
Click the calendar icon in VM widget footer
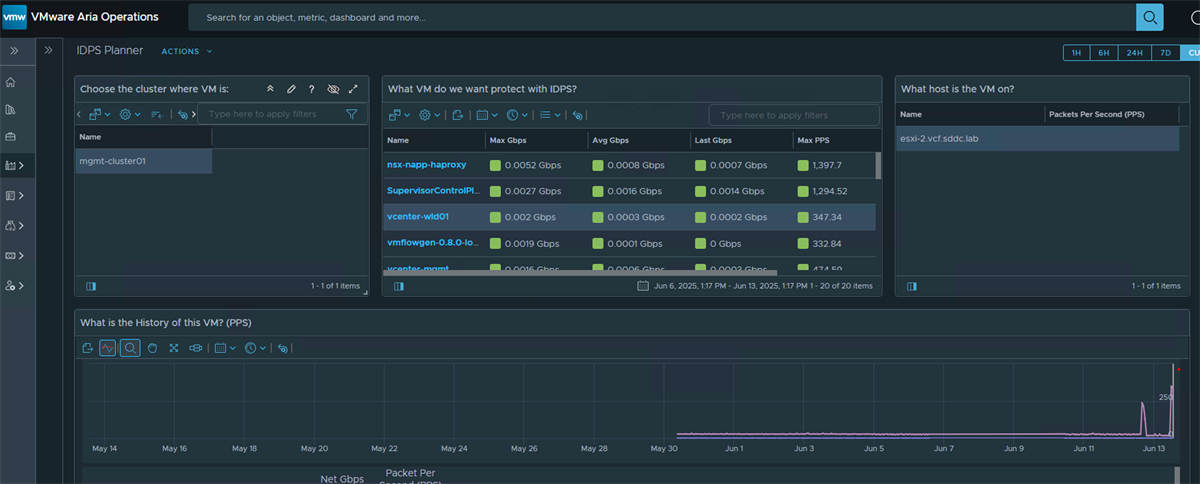(644, 286)
